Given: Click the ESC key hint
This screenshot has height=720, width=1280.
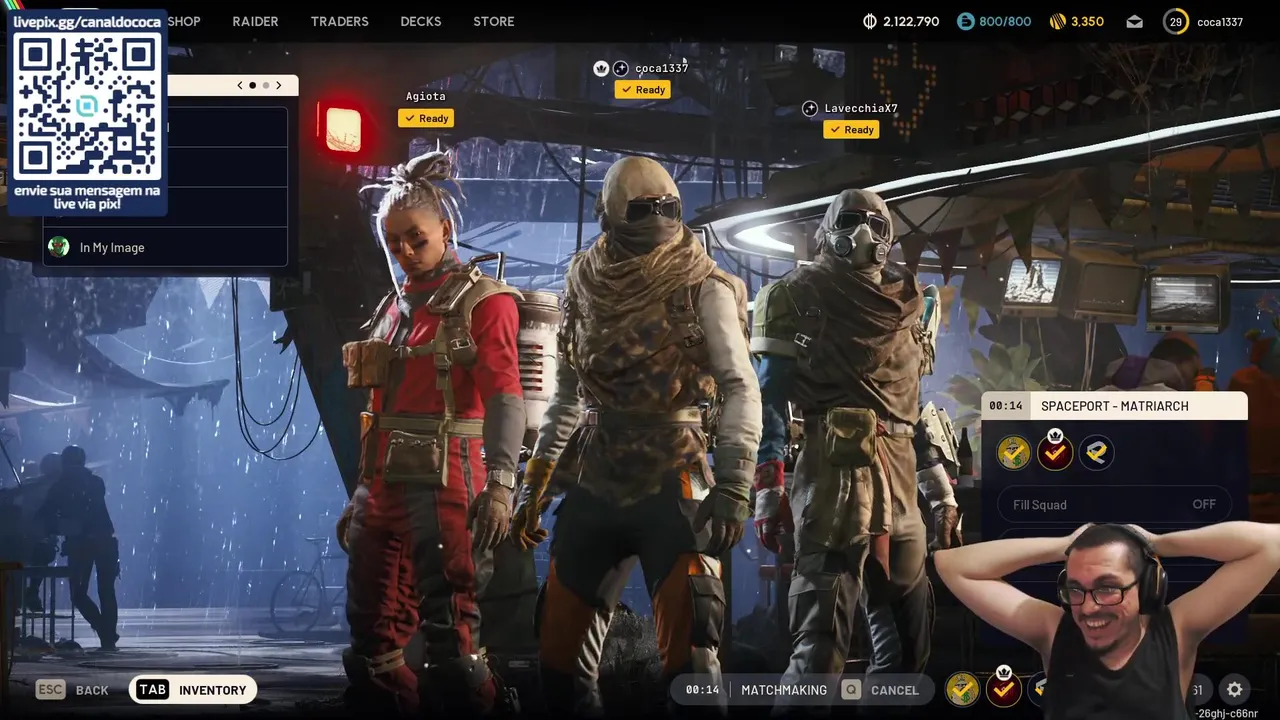Looking at the screenshot, I should (51, 689).
